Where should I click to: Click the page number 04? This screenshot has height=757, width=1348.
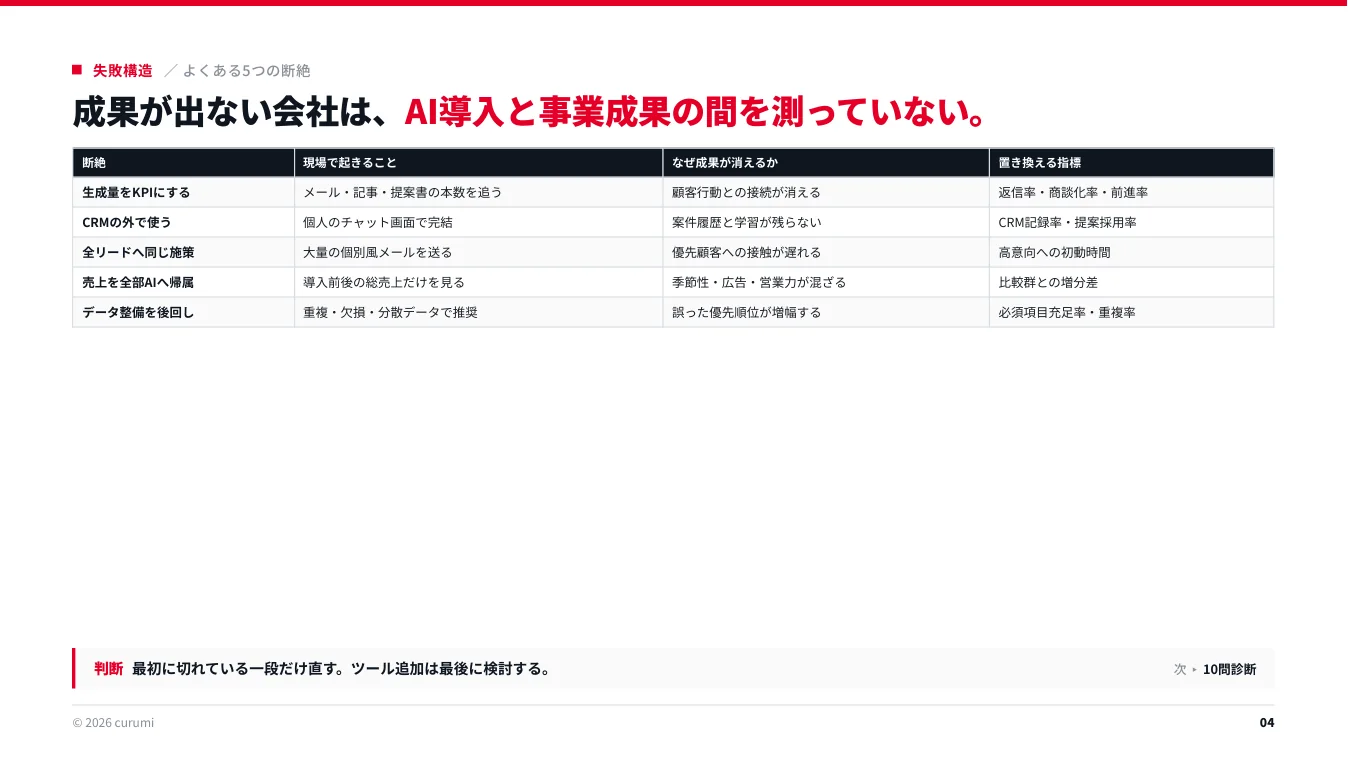coord(1267,722)
